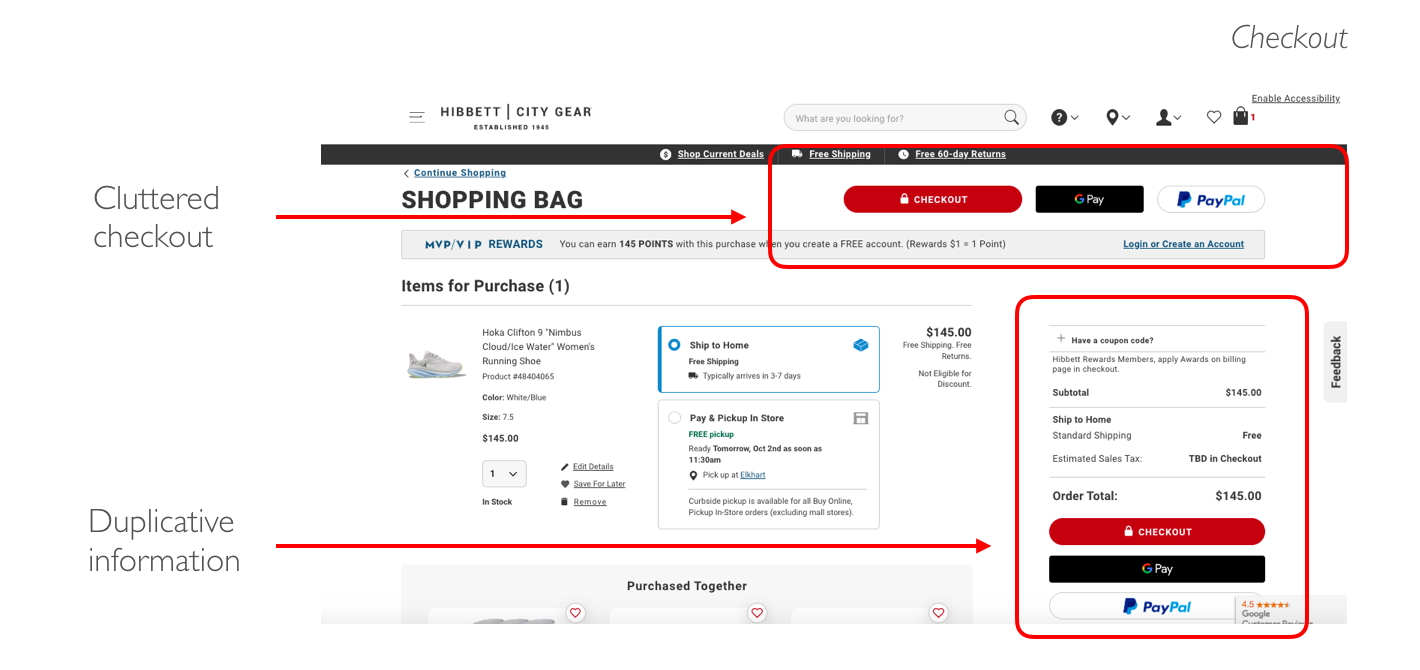Image resolution: width=1420 pixels, height=670 pixels.
Task: Click Save For Later link
Action: tap(599, 484)
